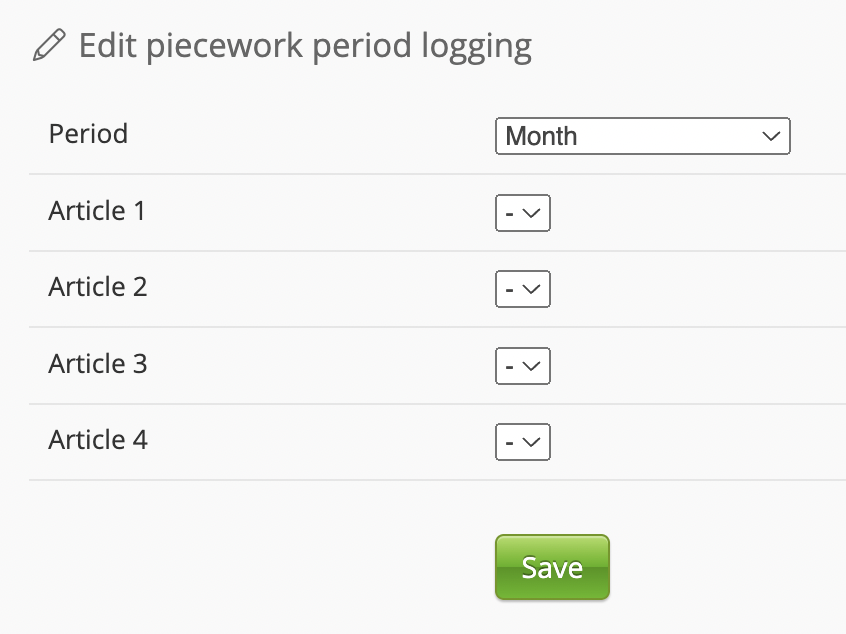Expand the Article 1 dropdown

[x=523, y=213]
